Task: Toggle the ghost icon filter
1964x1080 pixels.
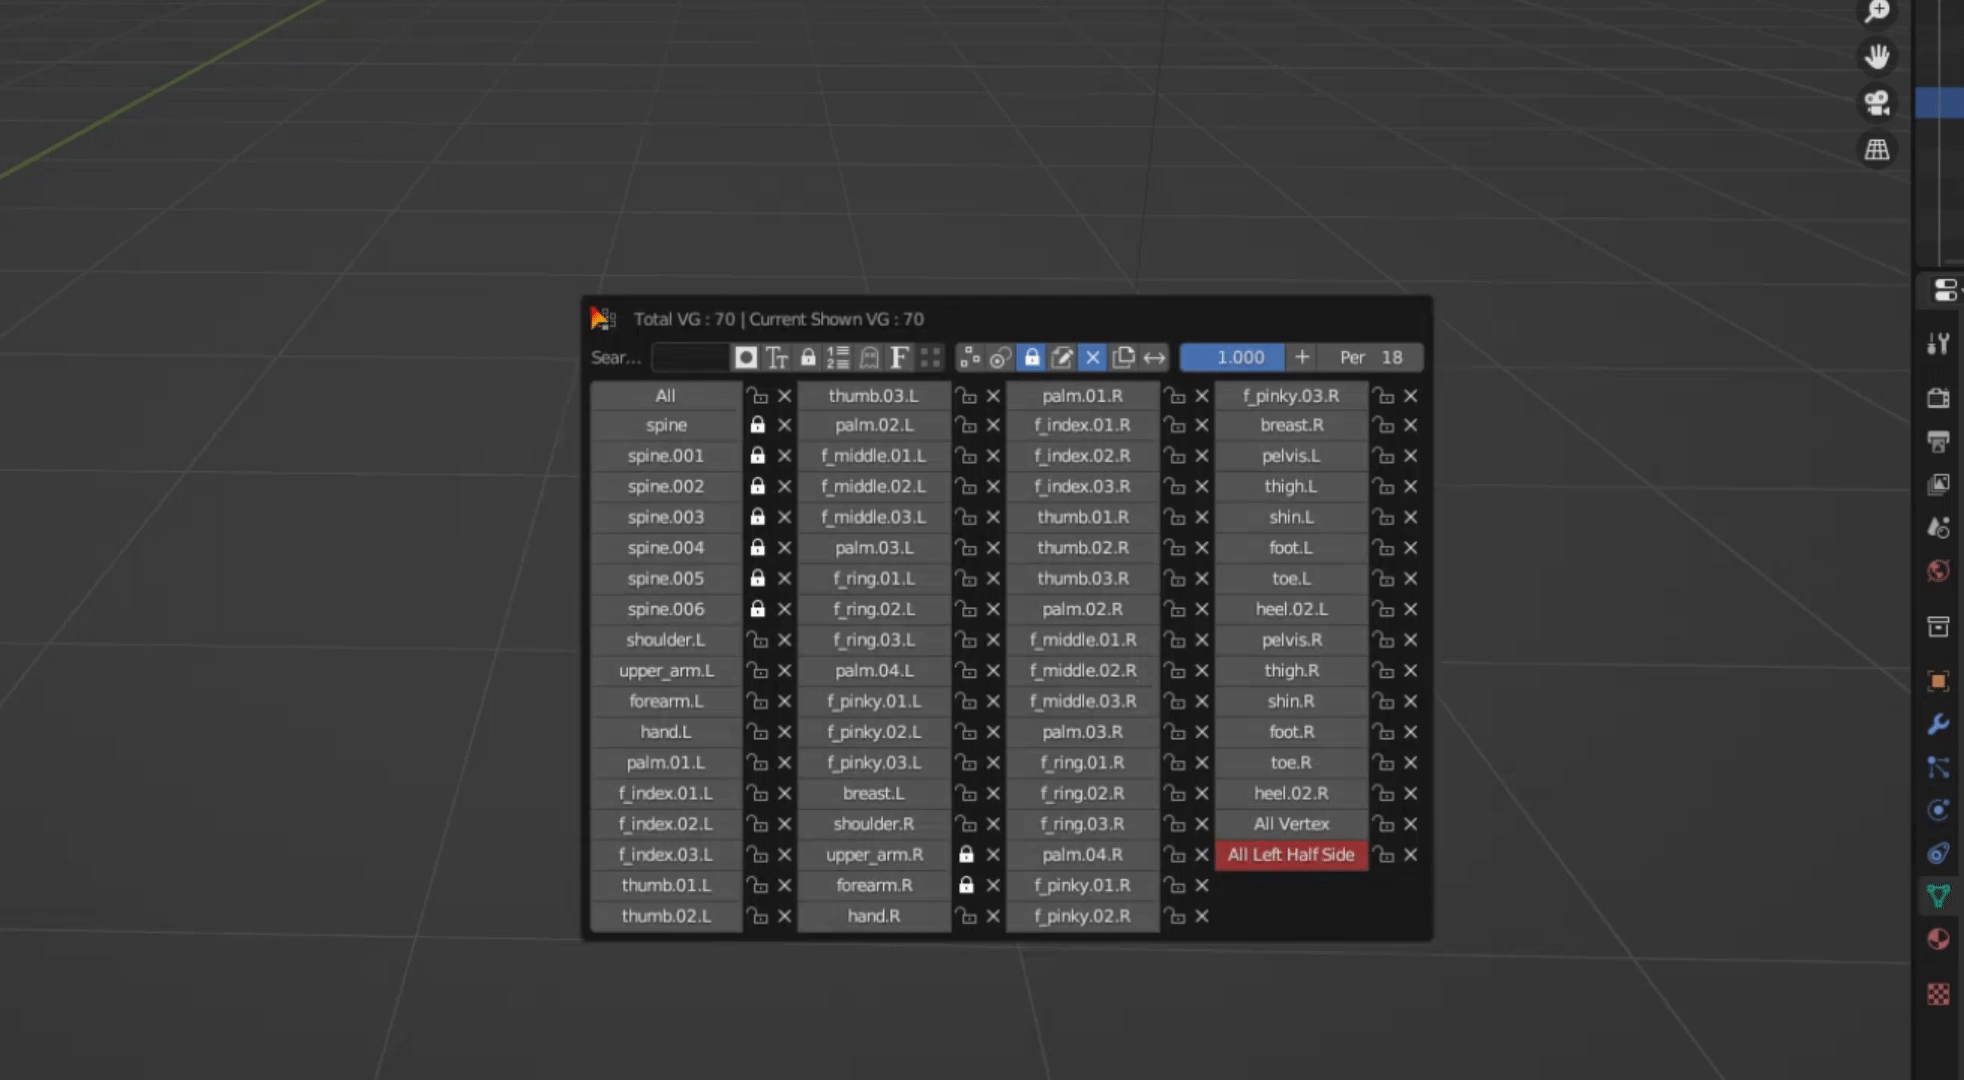Action: (x=869, y=357)
